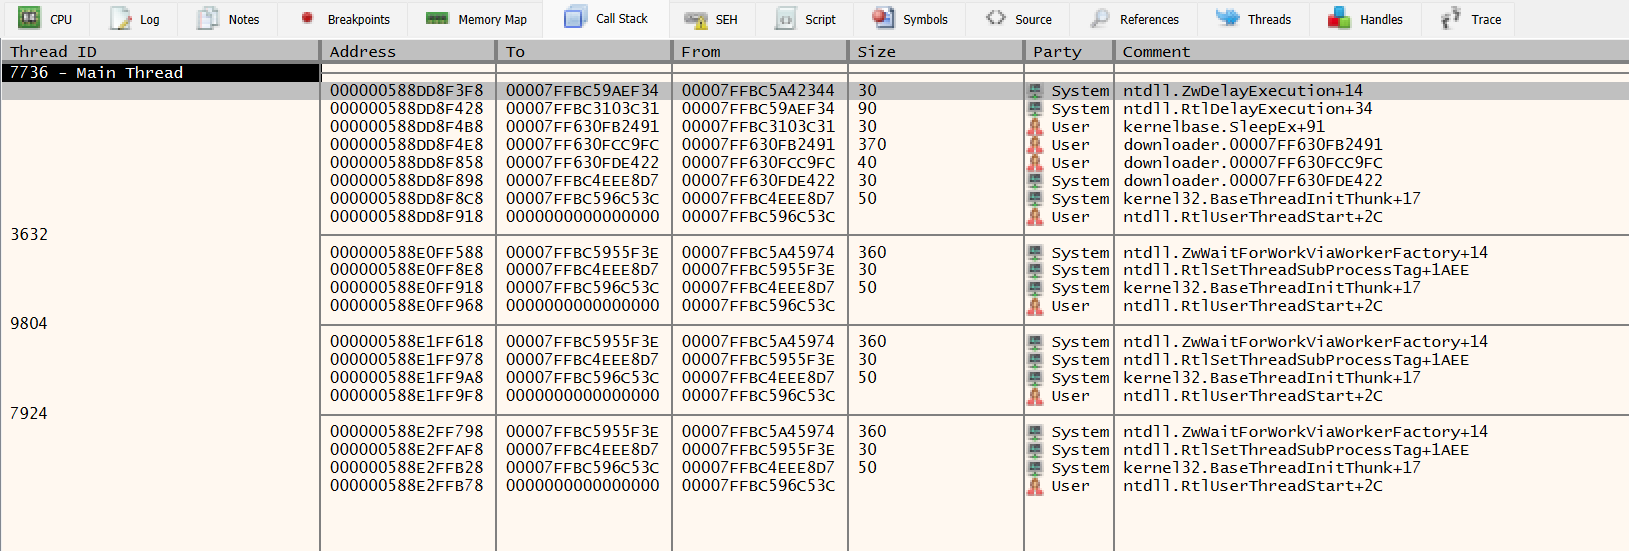
Task: Select the ntdll.ZwDelayExecution+14 row
Action: coord(975,91)
